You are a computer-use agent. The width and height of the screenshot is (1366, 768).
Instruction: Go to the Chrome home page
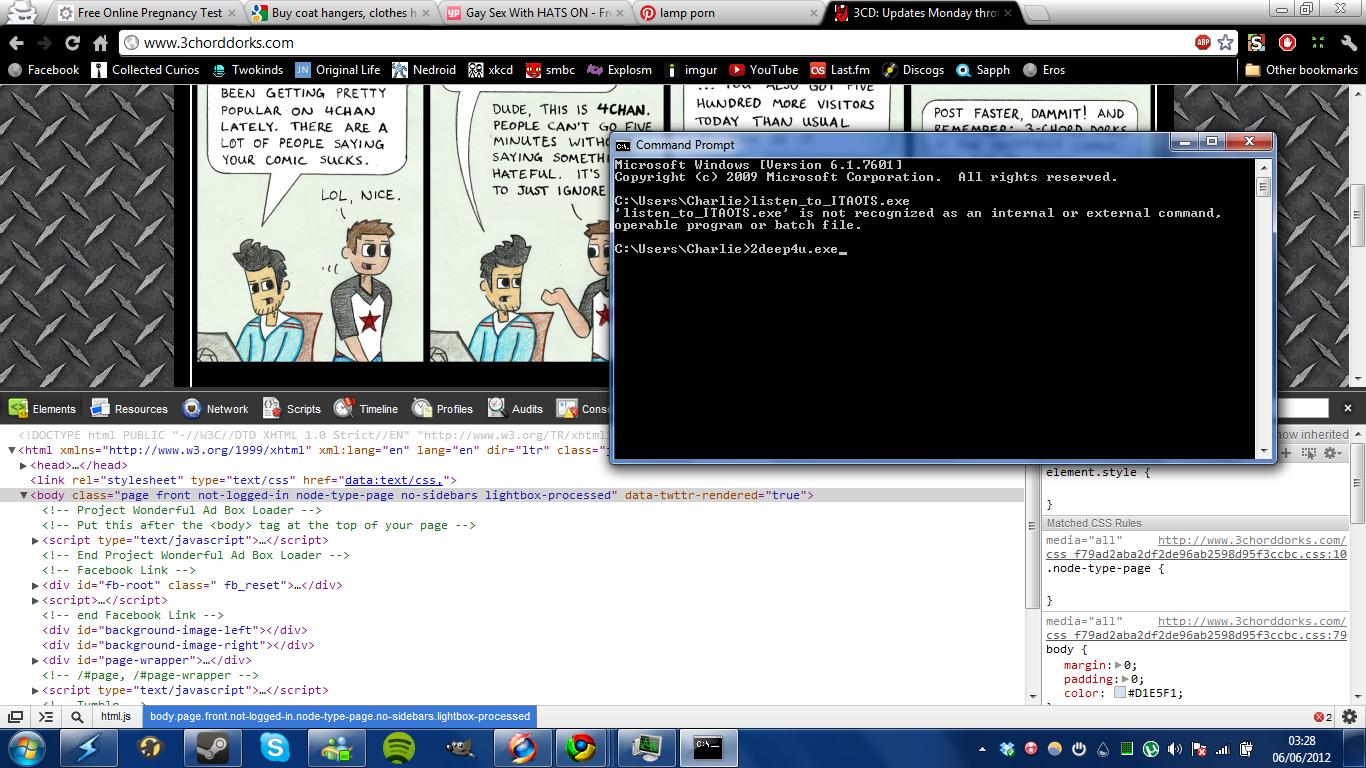coord(100,43)
